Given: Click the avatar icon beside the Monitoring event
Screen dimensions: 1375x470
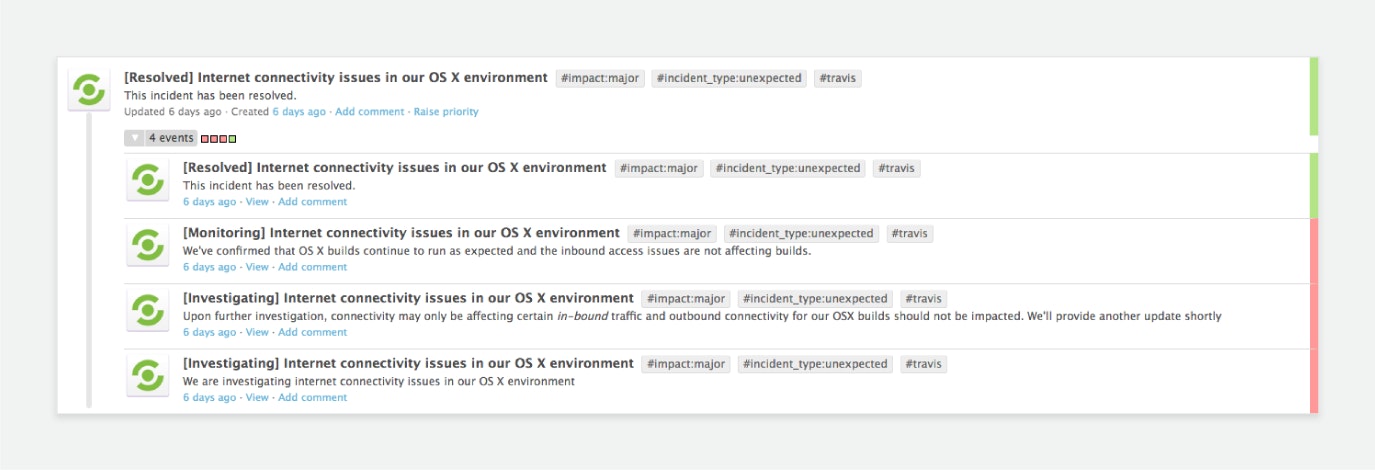Looking at the screenshot, I should point(147,246).
